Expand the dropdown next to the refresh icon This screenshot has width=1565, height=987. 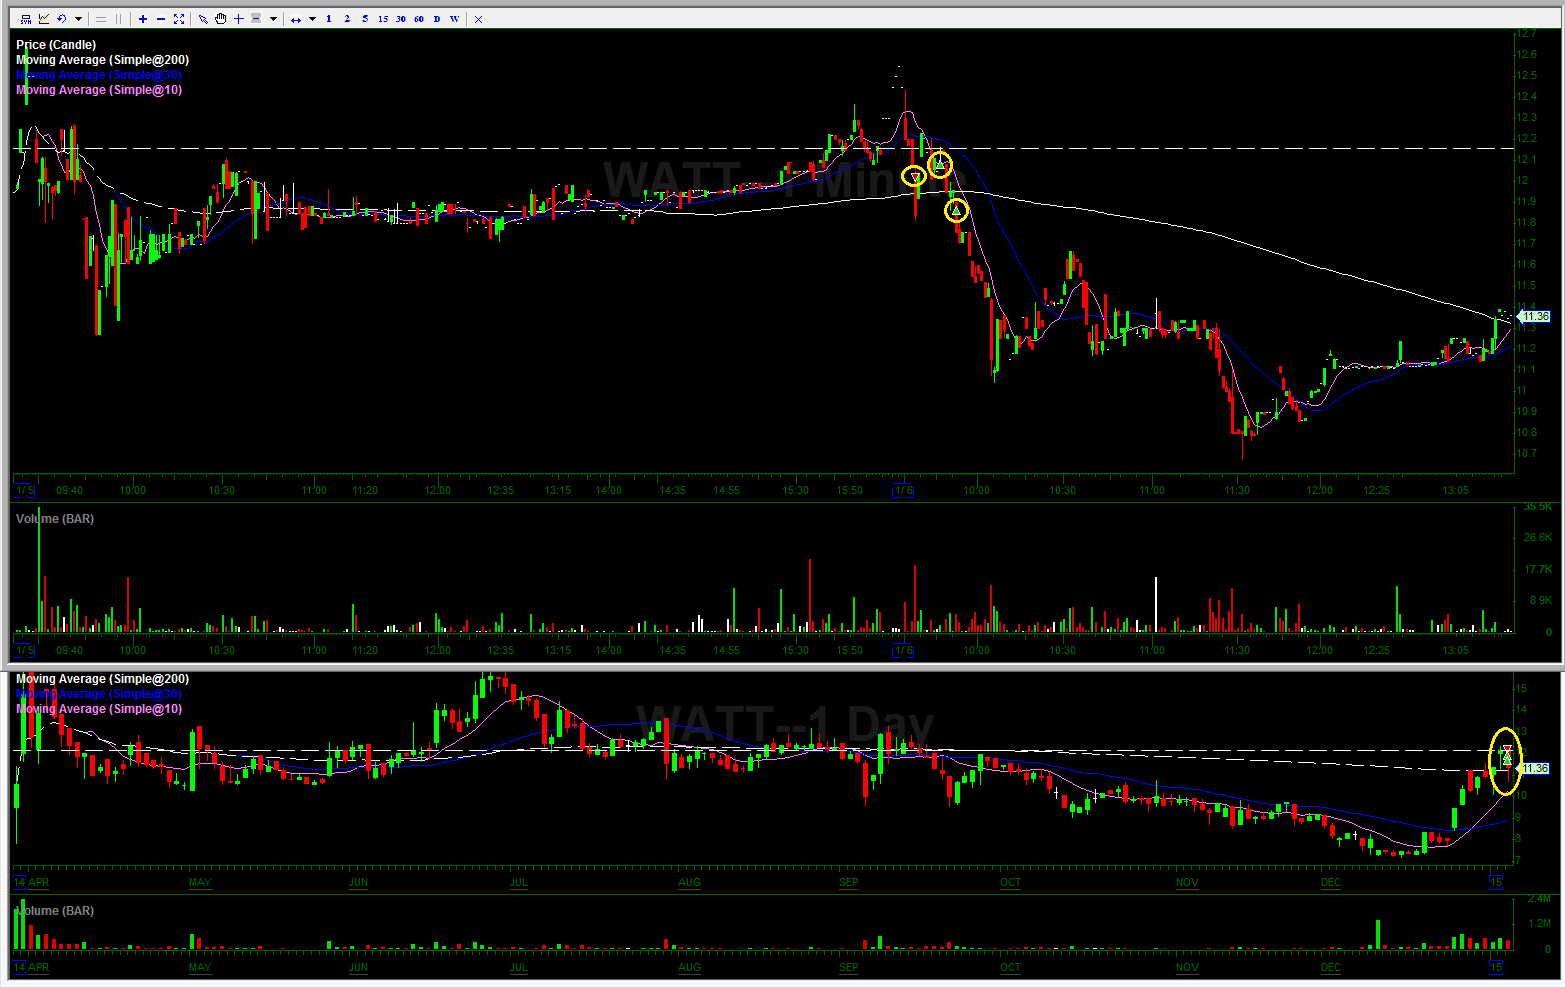[78, 19]
